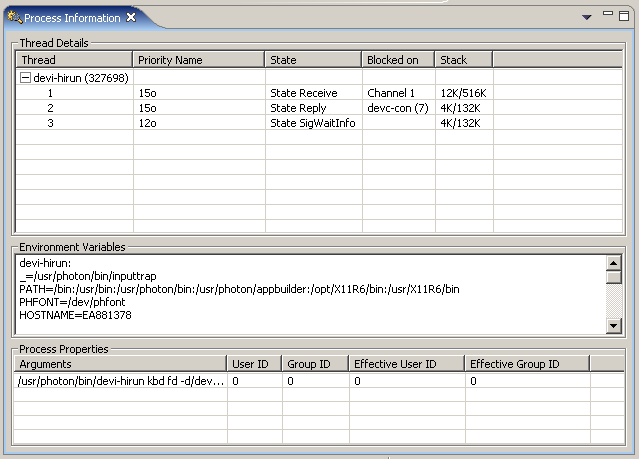
Task: Click the Stack column header
Action: [x=463, y=60]
